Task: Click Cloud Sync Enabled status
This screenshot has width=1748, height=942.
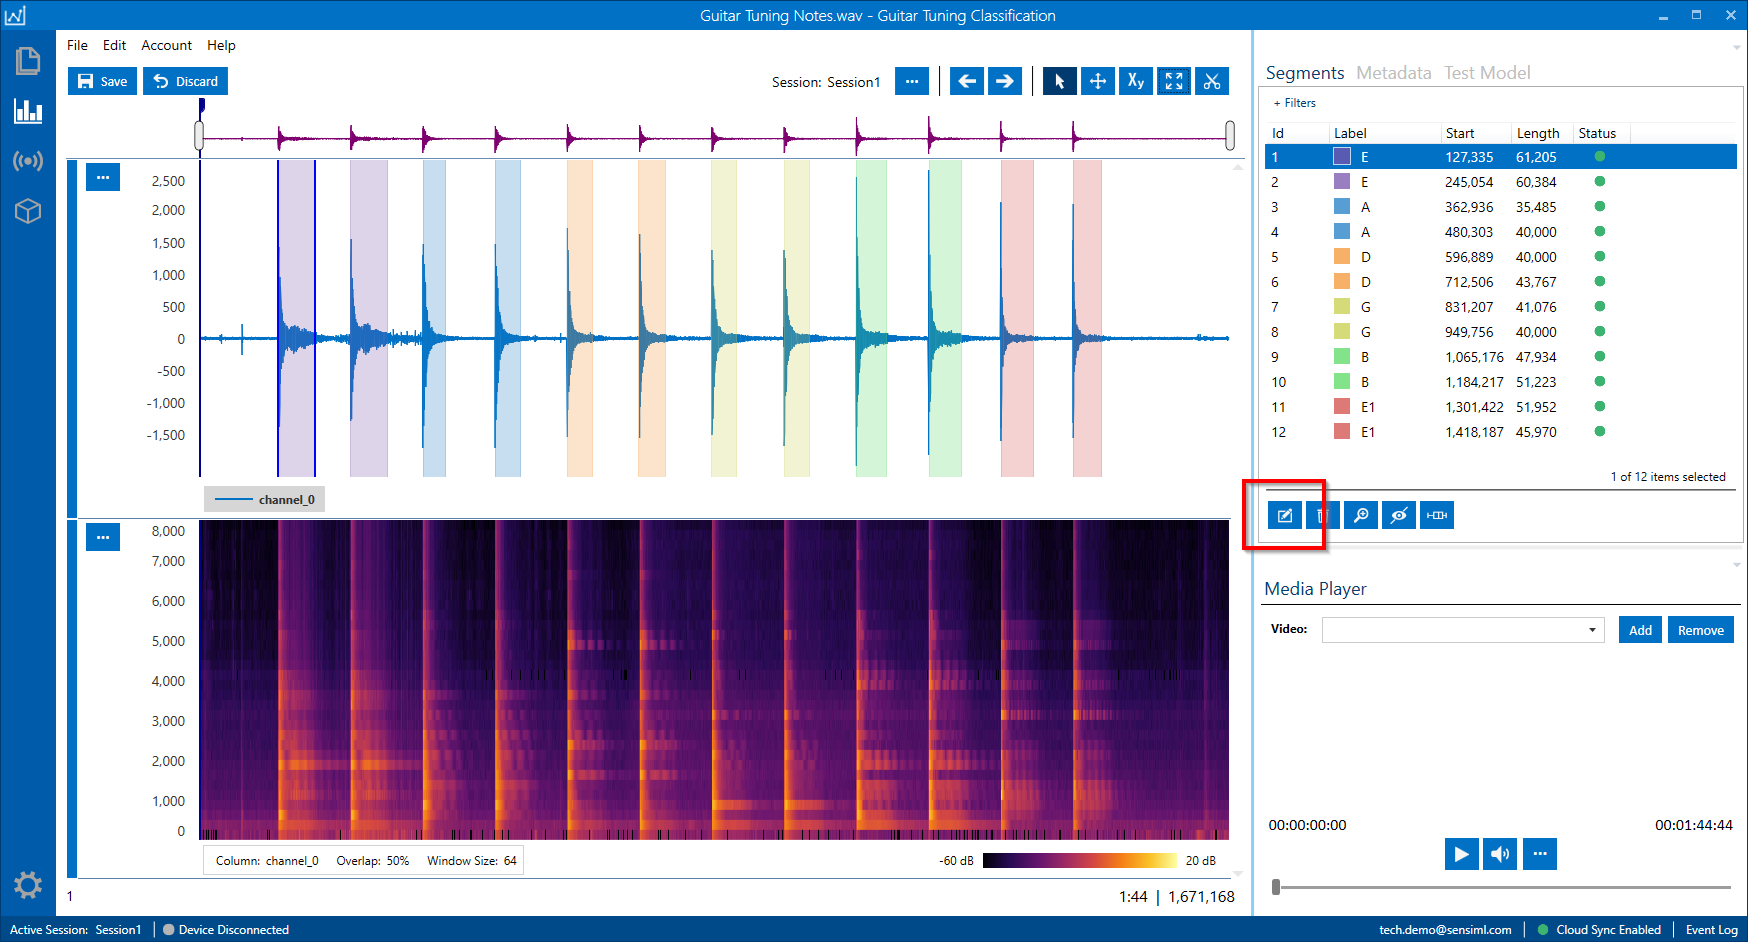Action: pos(1599,930)
